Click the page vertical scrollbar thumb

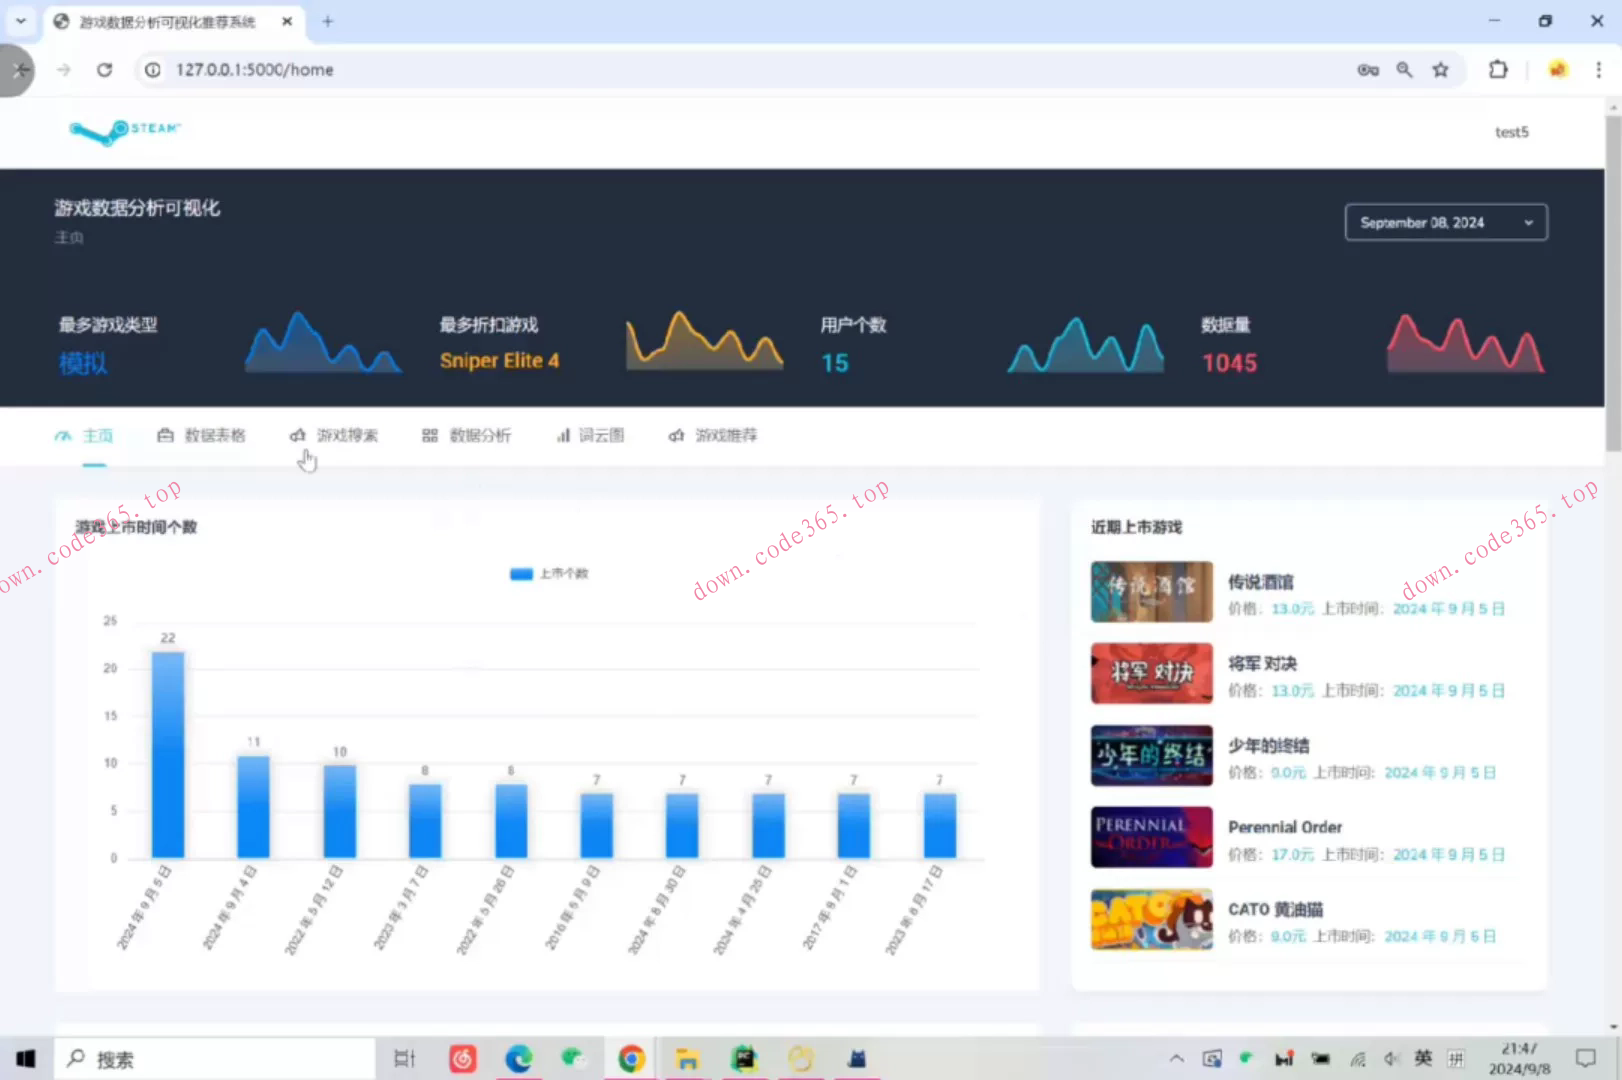click(x=1613, y=283)
